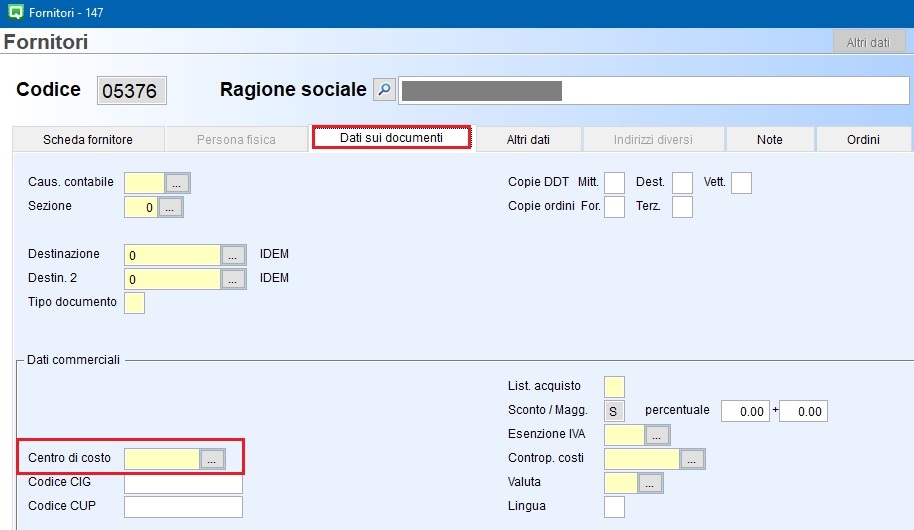Toggle the Sconto / Magg. S button
Viewport: 914px width, 530px height.
pyautogui.click(x=614, y=411)
